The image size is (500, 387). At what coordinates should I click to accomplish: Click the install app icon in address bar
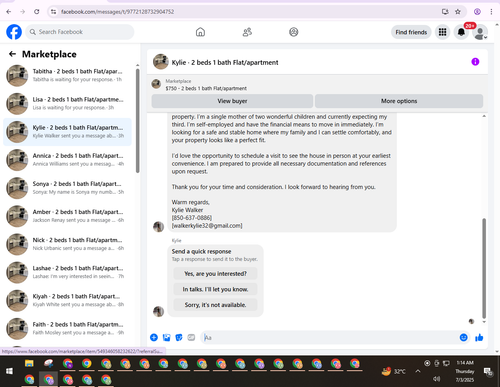[x=445, y=12]
